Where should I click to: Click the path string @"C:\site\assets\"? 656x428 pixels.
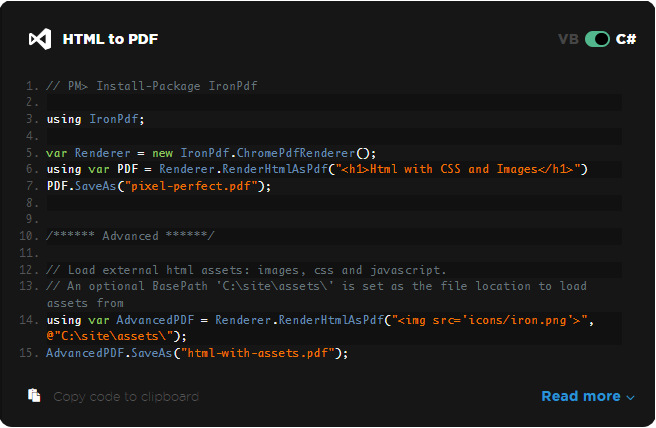tap(110, 336)
